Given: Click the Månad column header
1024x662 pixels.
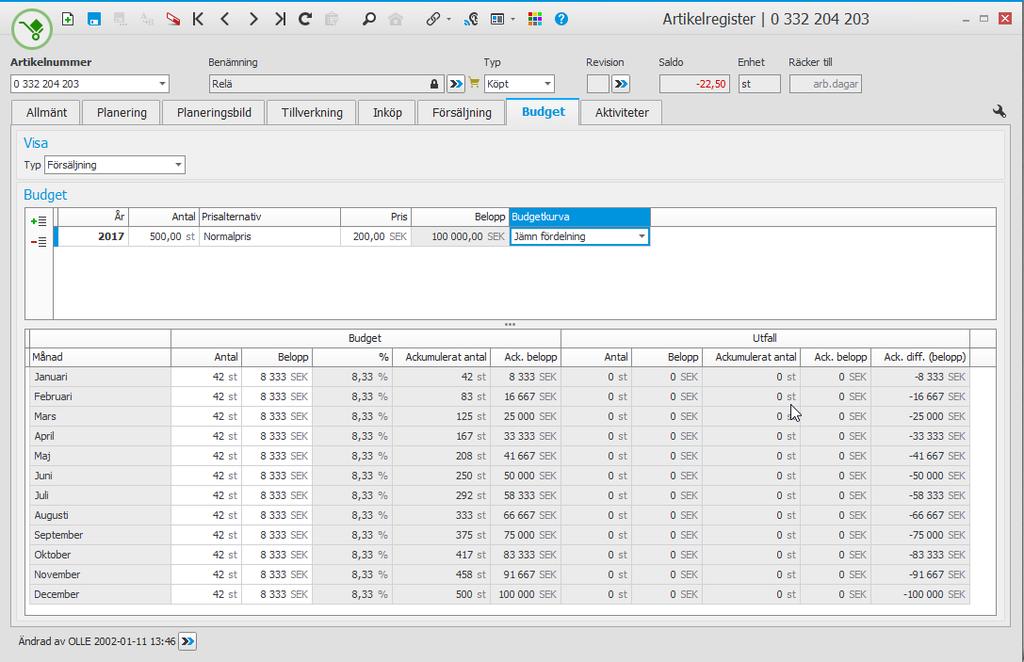Looking at the screenshot, I should click(101, 357).
